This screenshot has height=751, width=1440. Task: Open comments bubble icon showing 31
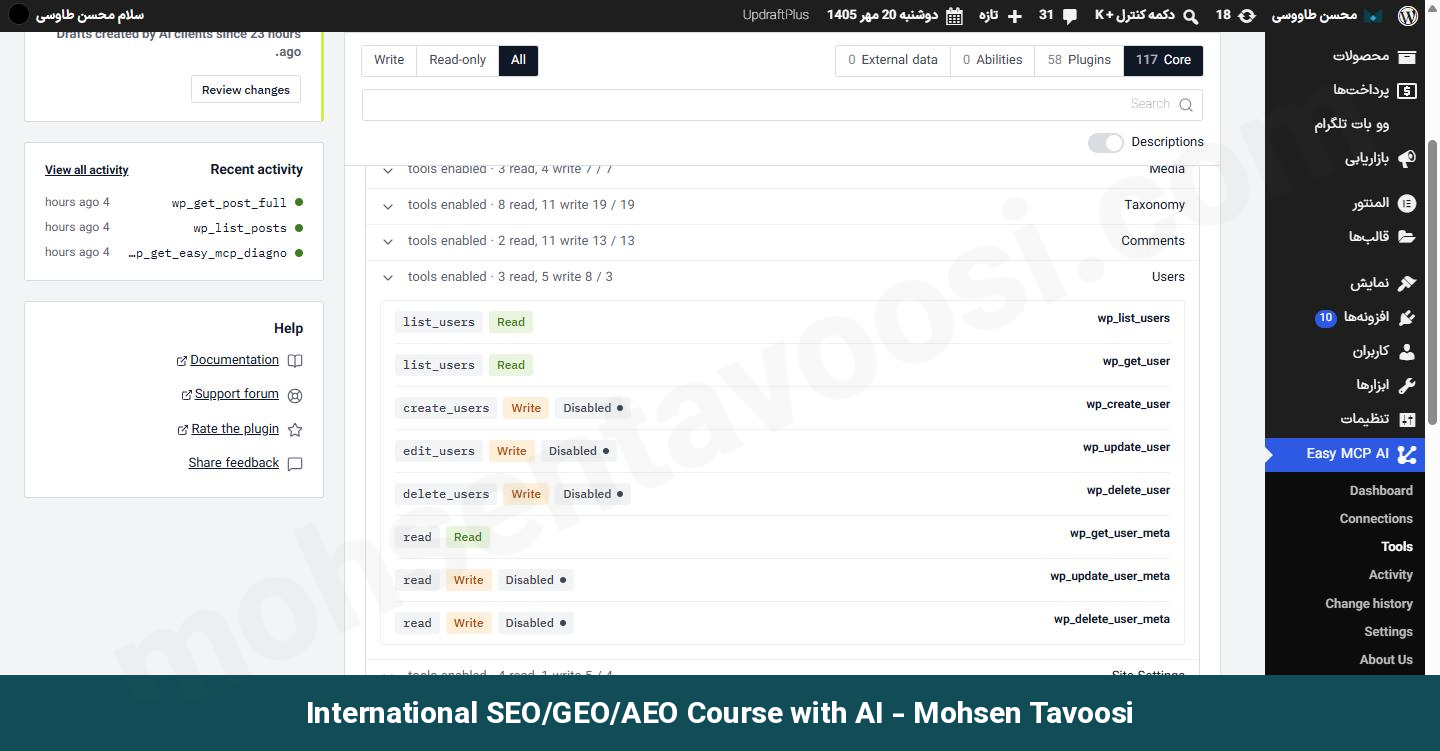click(x=1070, y=16)
